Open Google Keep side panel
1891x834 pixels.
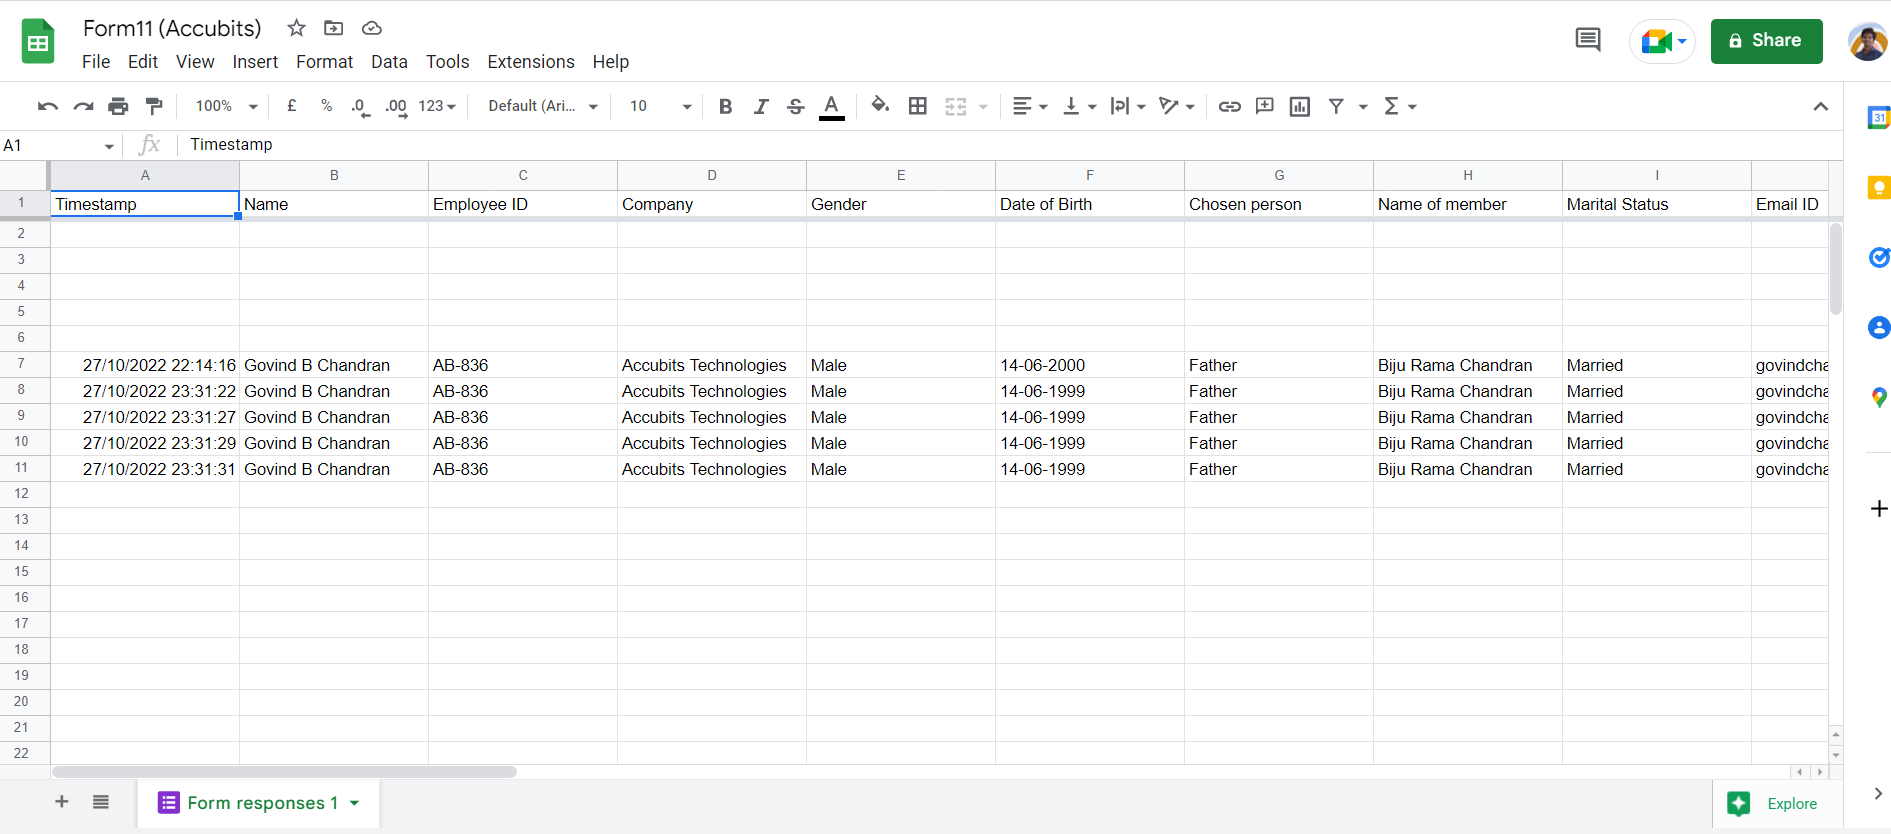(x=1878, y=188)
